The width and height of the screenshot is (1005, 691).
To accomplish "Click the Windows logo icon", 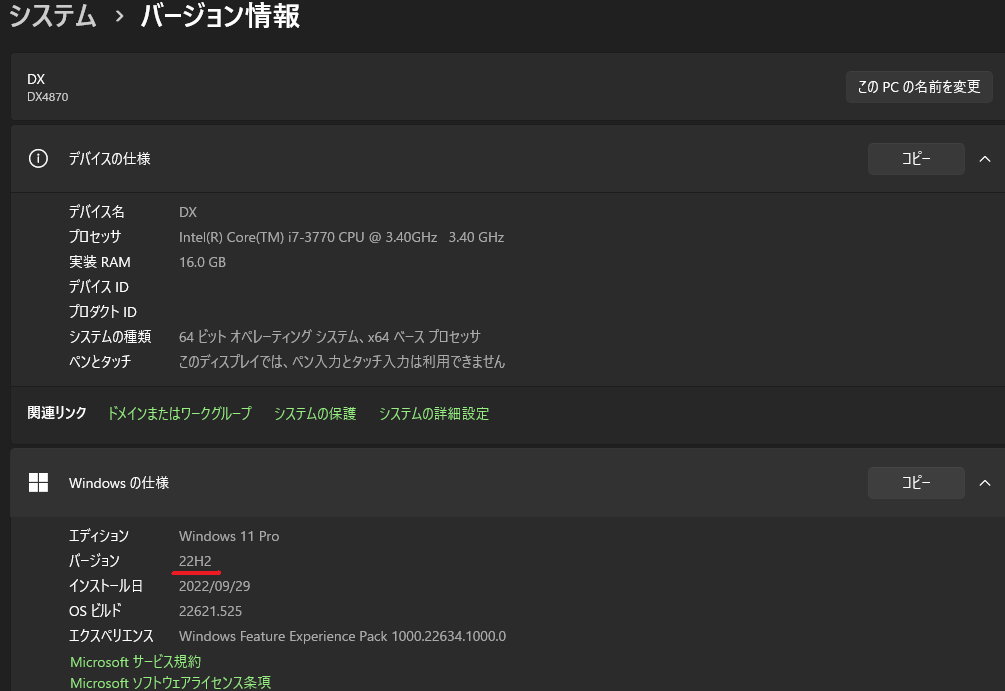I will 38,483.
